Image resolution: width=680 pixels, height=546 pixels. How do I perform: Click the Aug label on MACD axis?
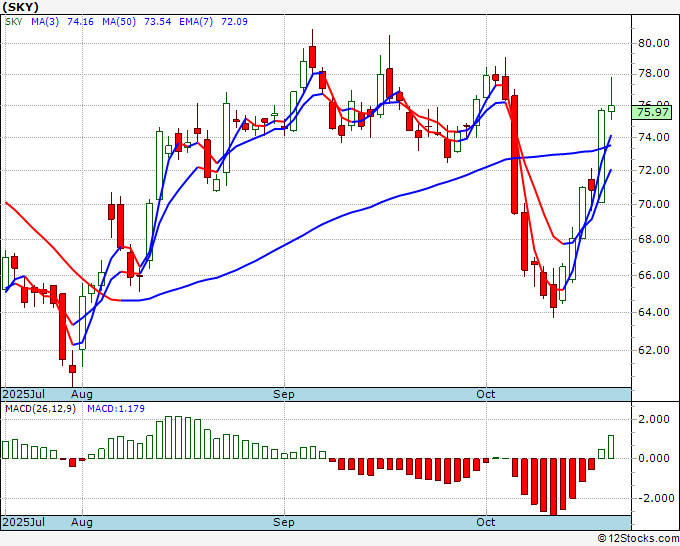82,522
